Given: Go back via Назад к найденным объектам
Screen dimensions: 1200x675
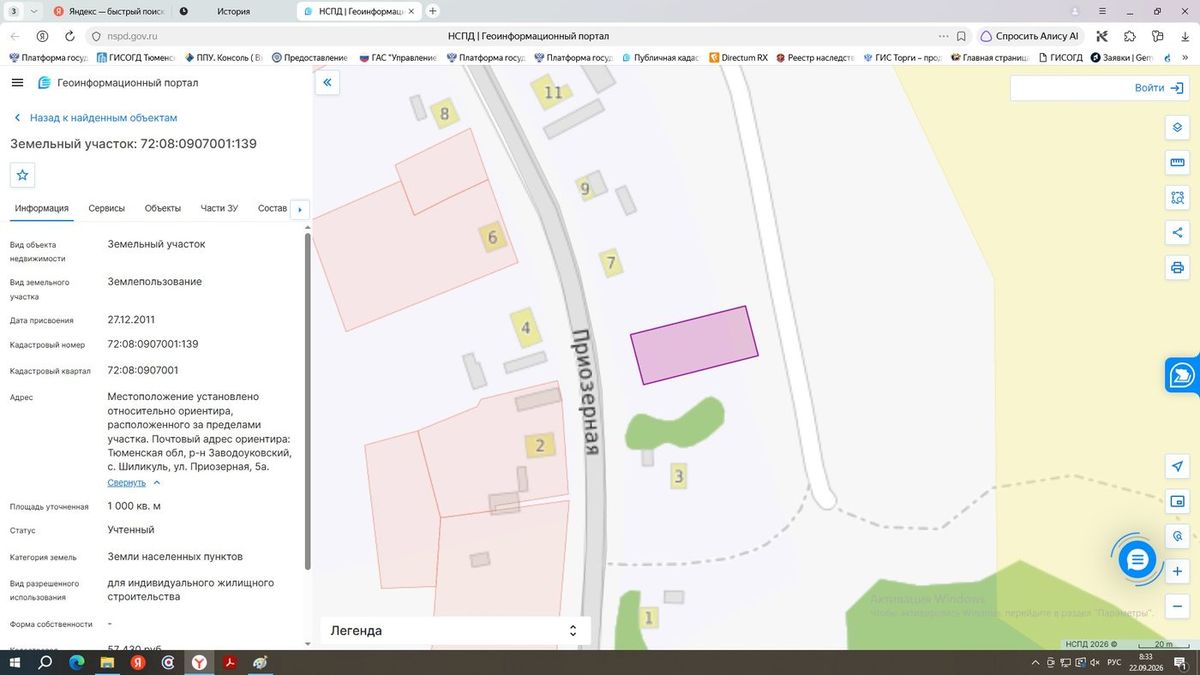Looking at the screenshot, I should 95,118.
